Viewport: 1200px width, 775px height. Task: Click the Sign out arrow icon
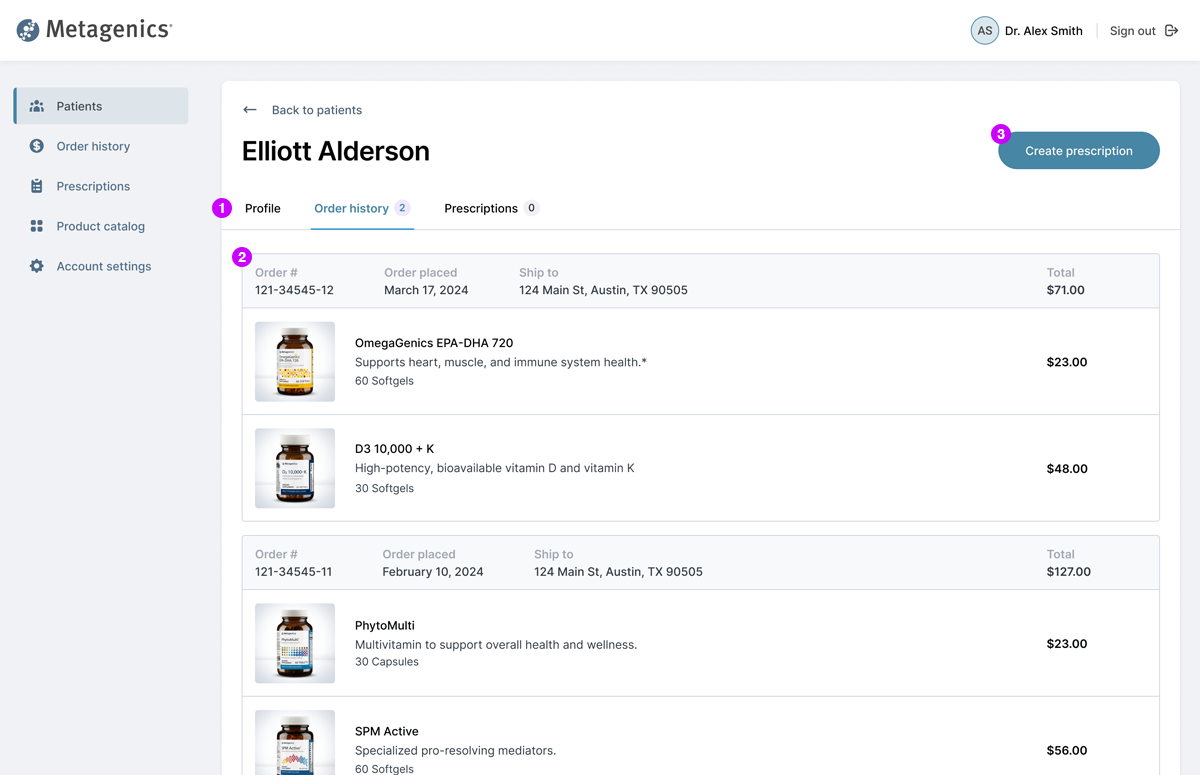(1172, 31)
